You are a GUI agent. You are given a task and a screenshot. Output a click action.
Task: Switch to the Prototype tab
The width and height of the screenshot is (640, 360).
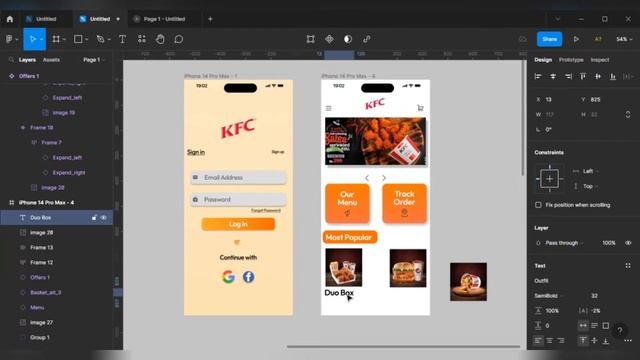pos(571,60)
